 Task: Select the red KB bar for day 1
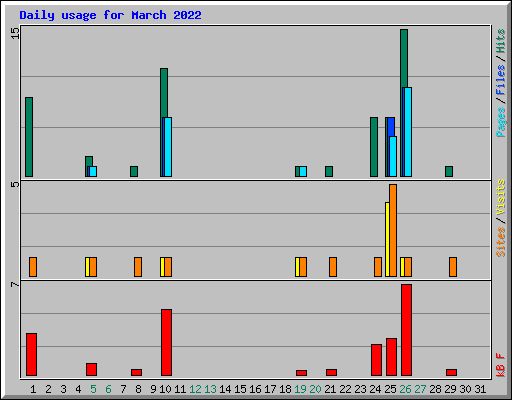pos(31,355)
